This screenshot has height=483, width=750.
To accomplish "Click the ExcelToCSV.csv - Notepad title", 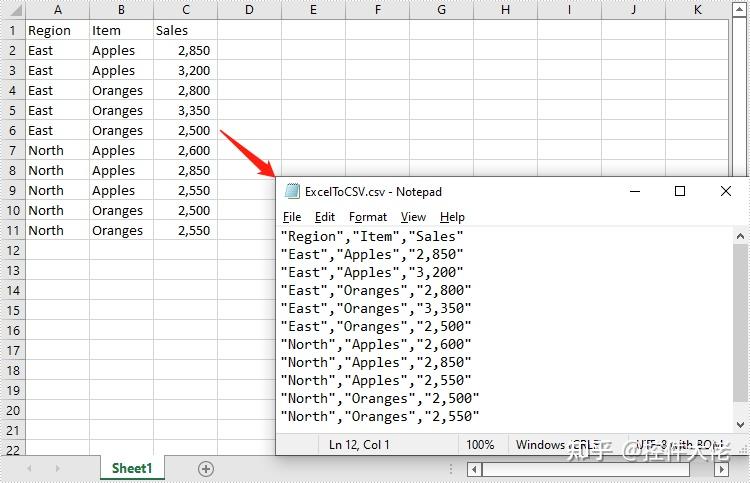I will (373, 192).
